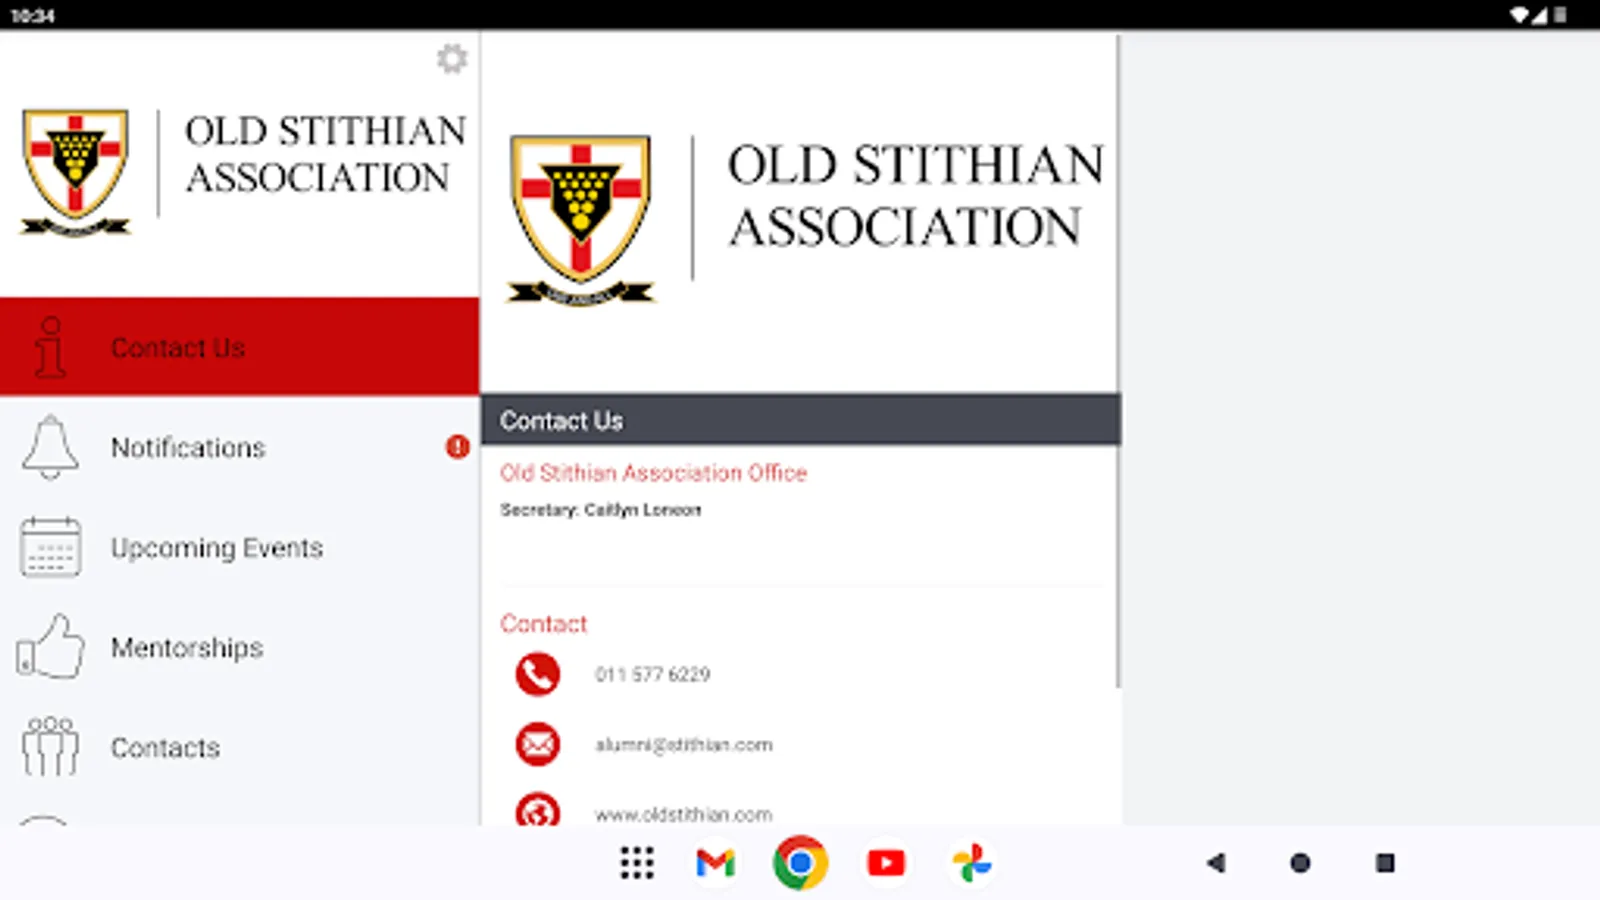
Task: Launch Chrome from the taskbar
Action: pyautogui.click(x=797, y=863)
